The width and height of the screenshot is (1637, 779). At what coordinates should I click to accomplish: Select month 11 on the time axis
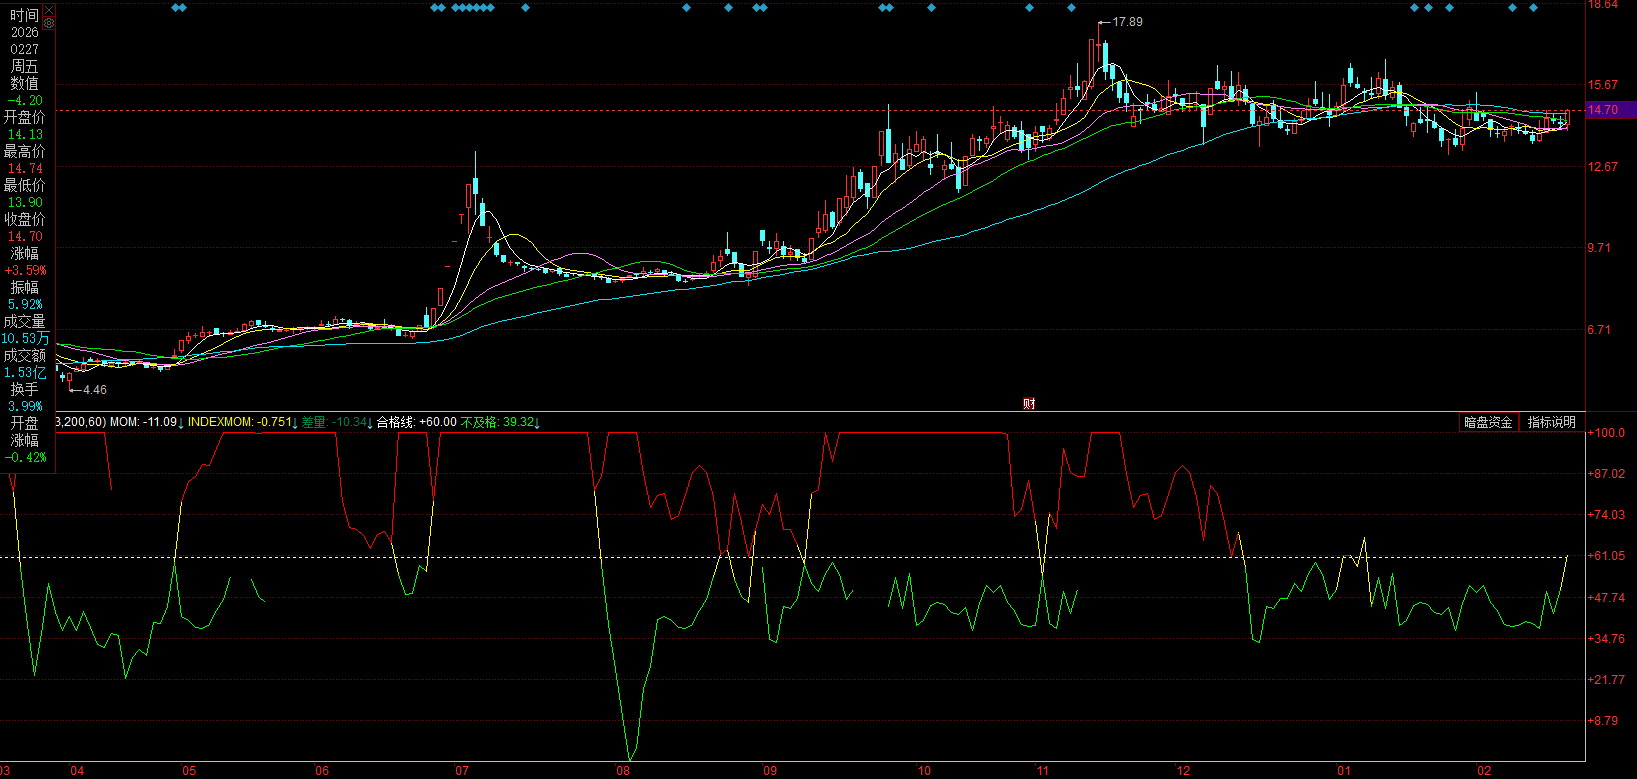[x=1043, y=771]
